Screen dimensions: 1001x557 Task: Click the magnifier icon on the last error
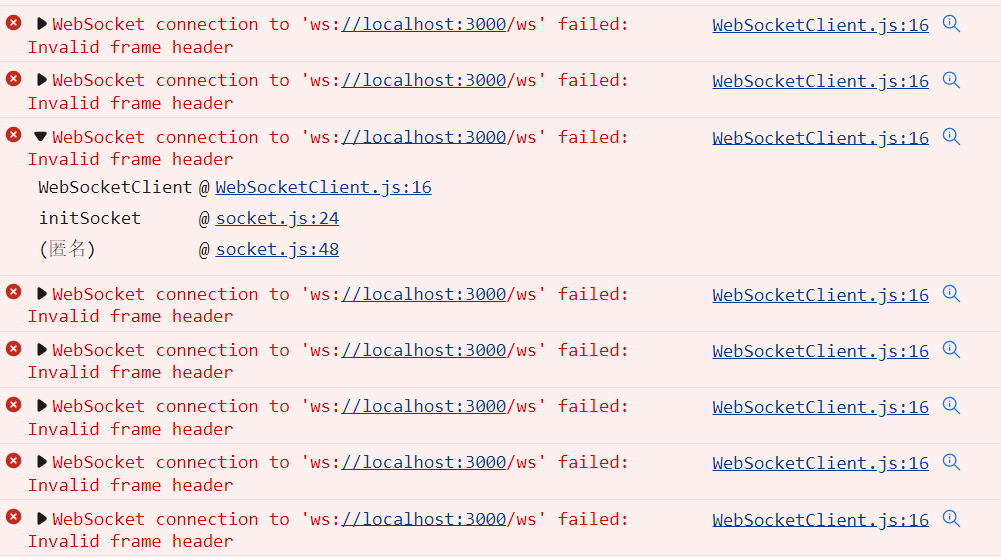[951, 519]
